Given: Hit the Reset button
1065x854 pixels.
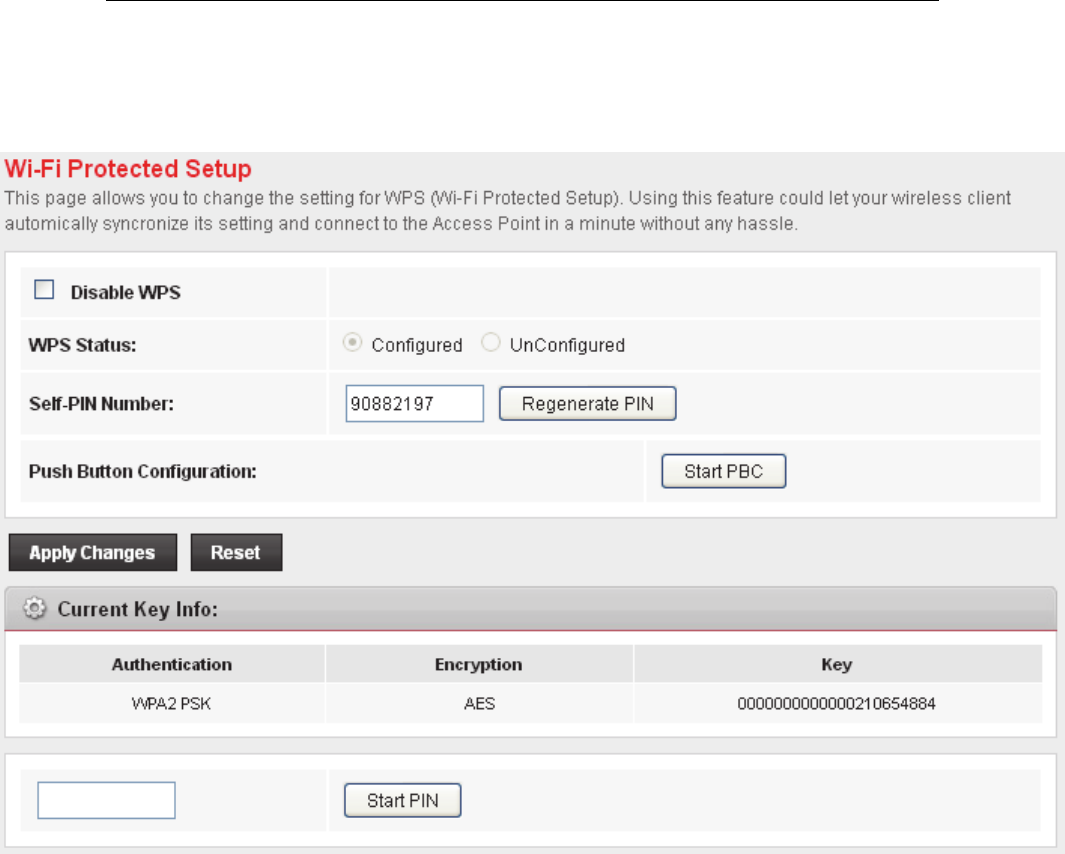Looking at the screenshot, I should point(236,553).
